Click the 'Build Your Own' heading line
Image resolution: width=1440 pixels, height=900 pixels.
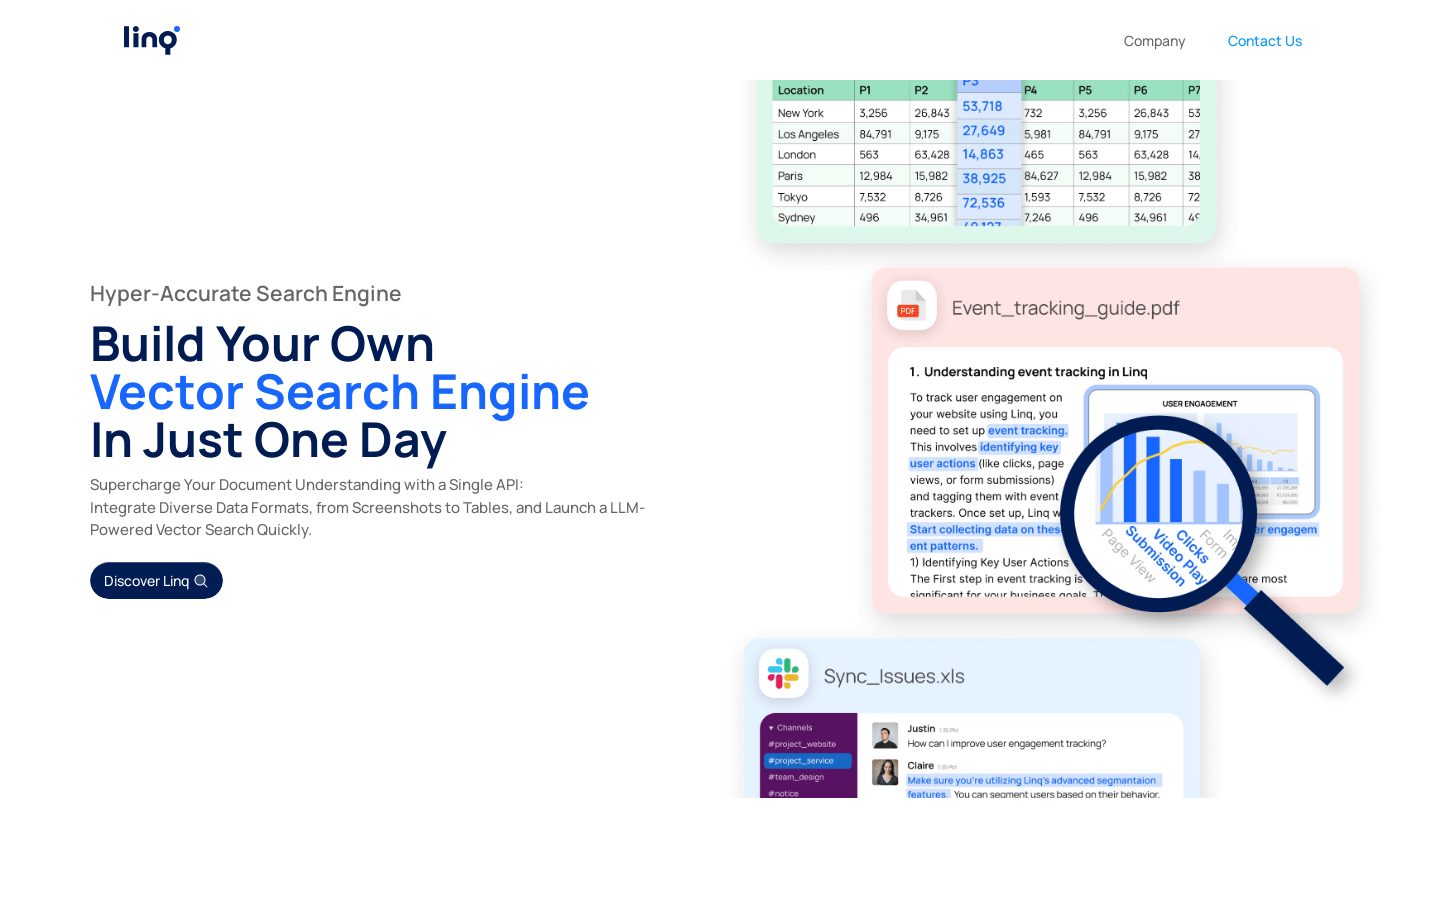[262, 344]
